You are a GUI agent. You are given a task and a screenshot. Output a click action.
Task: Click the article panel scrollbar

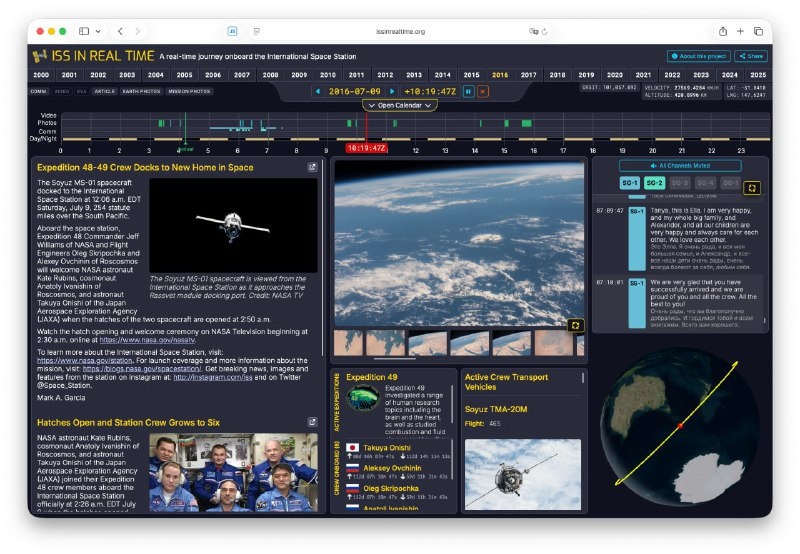322,258
